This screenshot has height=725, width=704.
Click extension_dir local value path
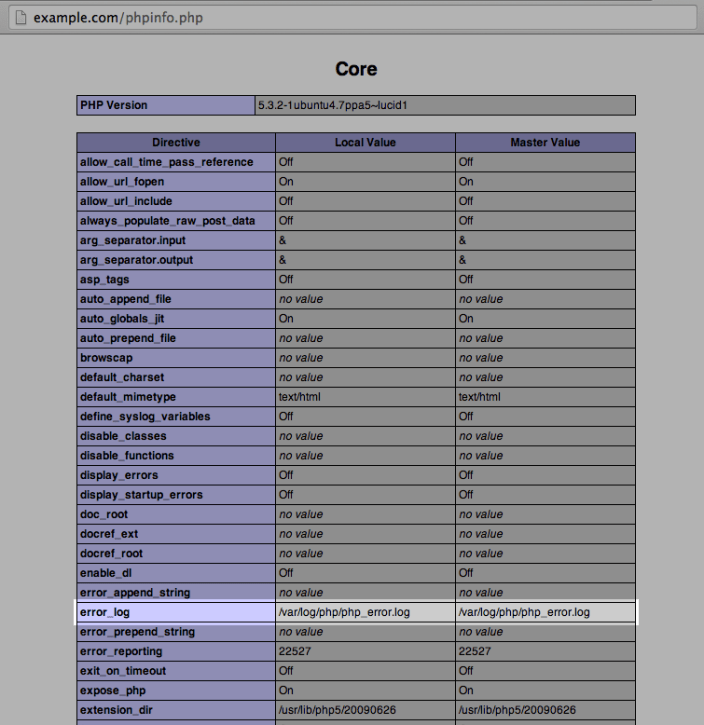pyautogui.click(x=337, y=710)
